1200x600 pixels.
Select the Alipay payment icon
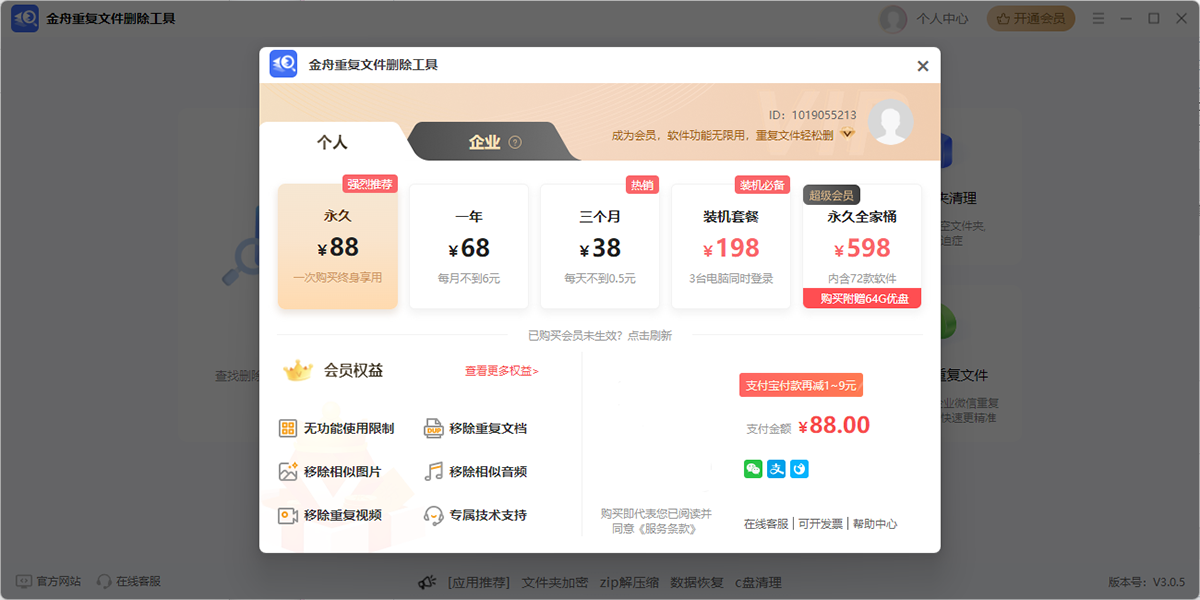pyautogui.click(x=775, y=468)
